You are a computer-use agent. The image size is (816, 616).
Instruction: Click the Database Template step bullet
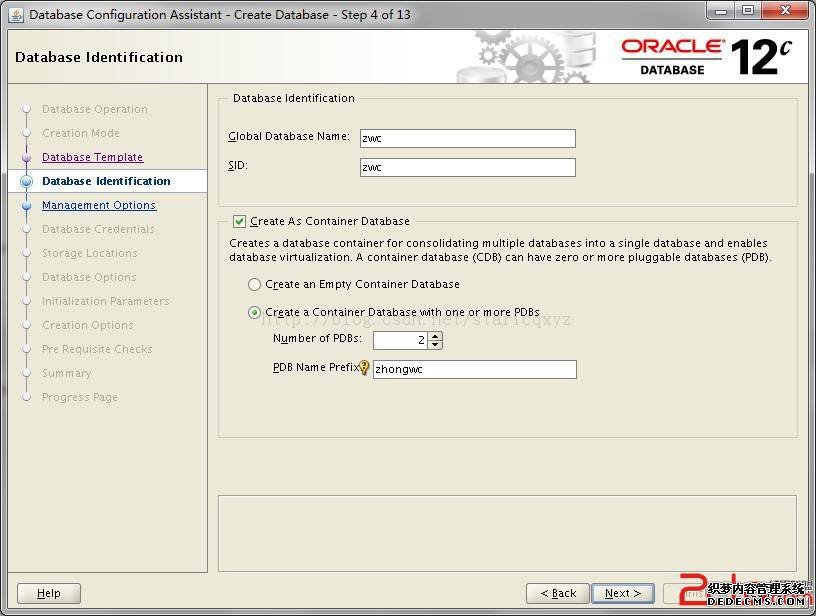[x=27, y=158]
